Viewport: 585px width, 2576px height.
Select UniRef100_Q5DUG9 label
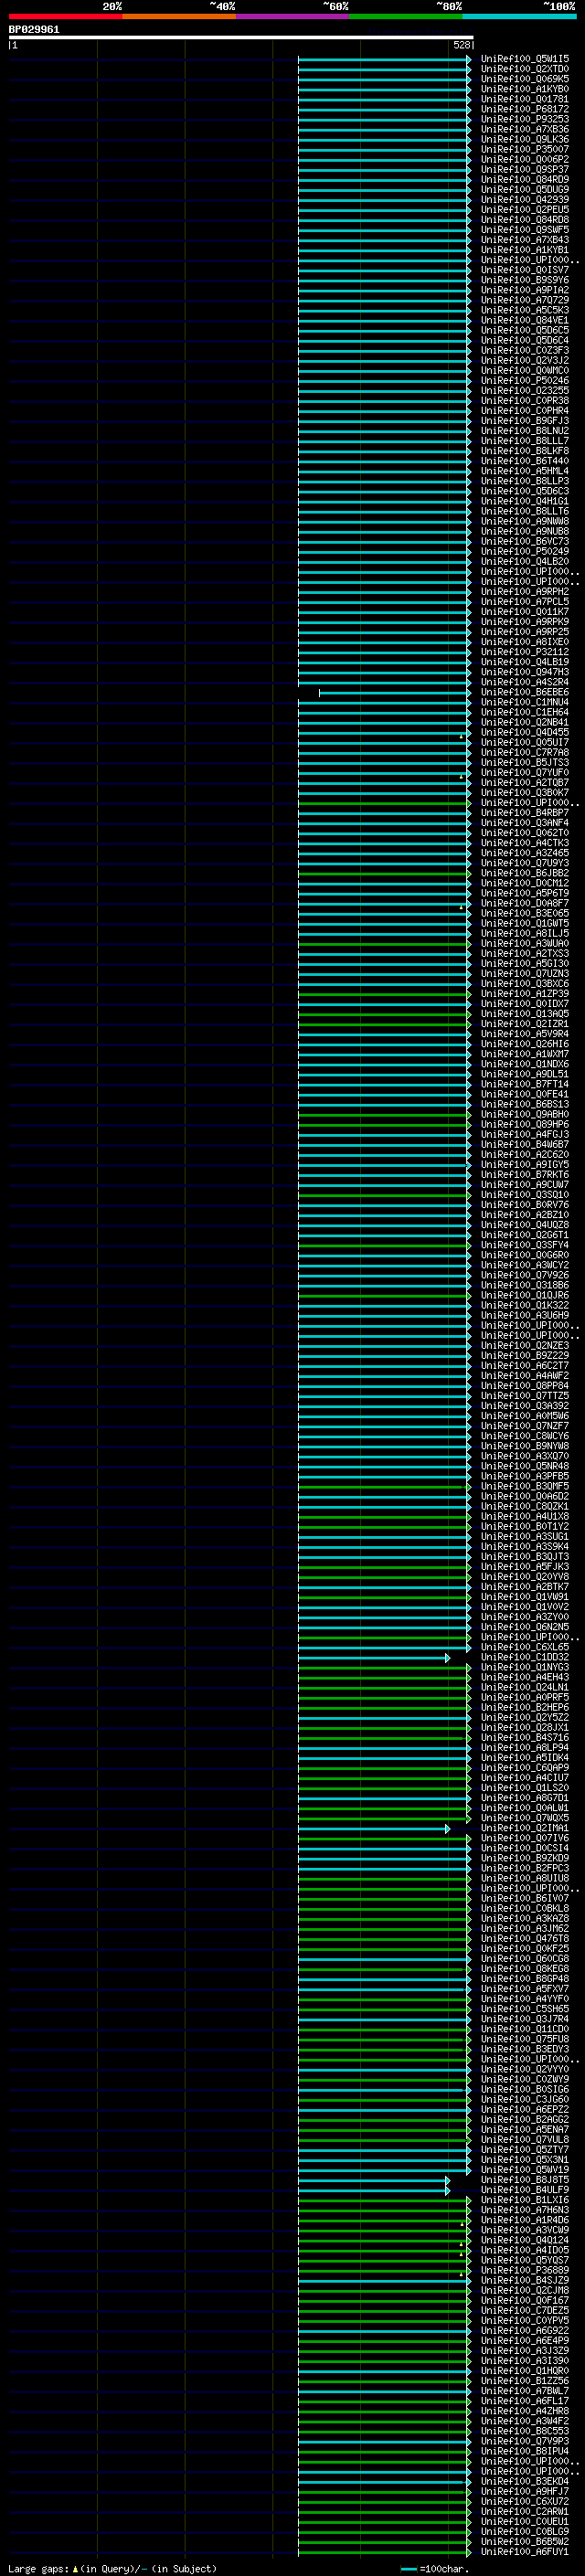point(525,190)
